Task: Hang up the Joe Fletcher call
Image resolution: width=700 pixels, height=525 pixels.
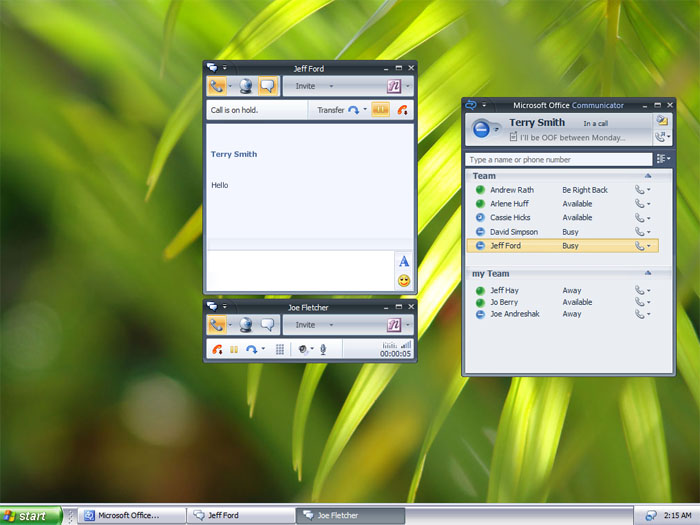Action: pyautogui.click(x=217, y=350)
